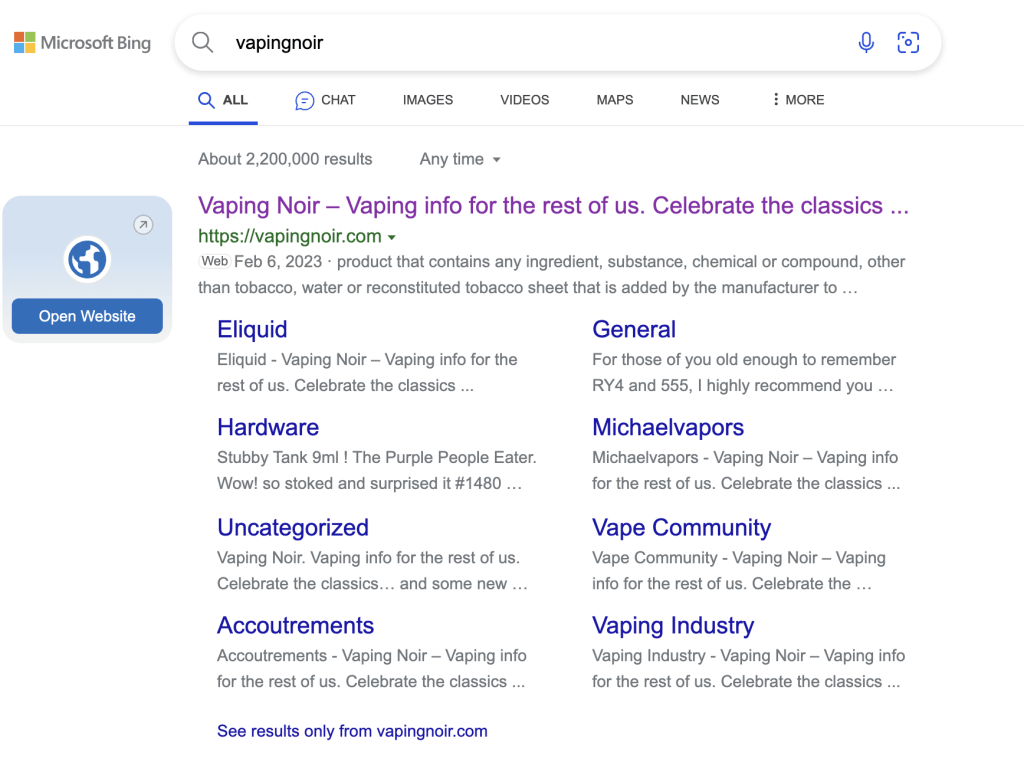Switch to the Videos tab
The height and width of the screenshot is (775, 1024).
[525, 100]
